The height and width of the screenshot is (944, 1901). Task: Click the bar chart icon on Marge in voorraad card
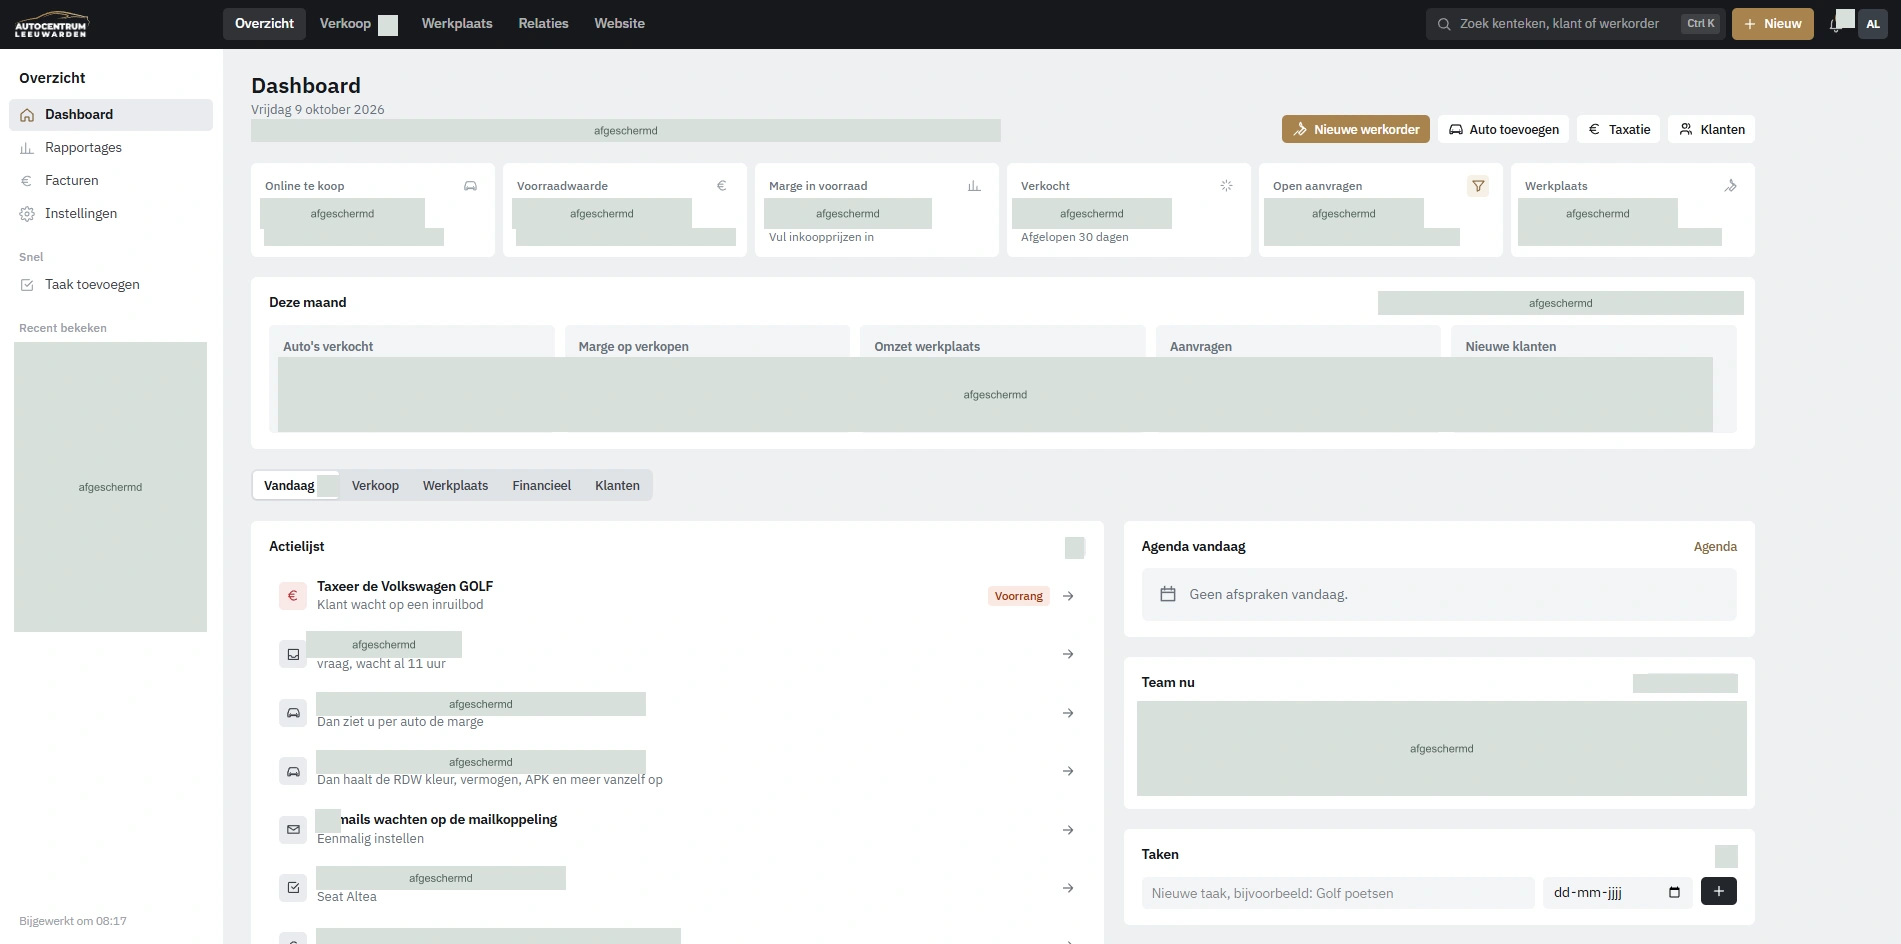pyautogui.click(x=974, y=186)
